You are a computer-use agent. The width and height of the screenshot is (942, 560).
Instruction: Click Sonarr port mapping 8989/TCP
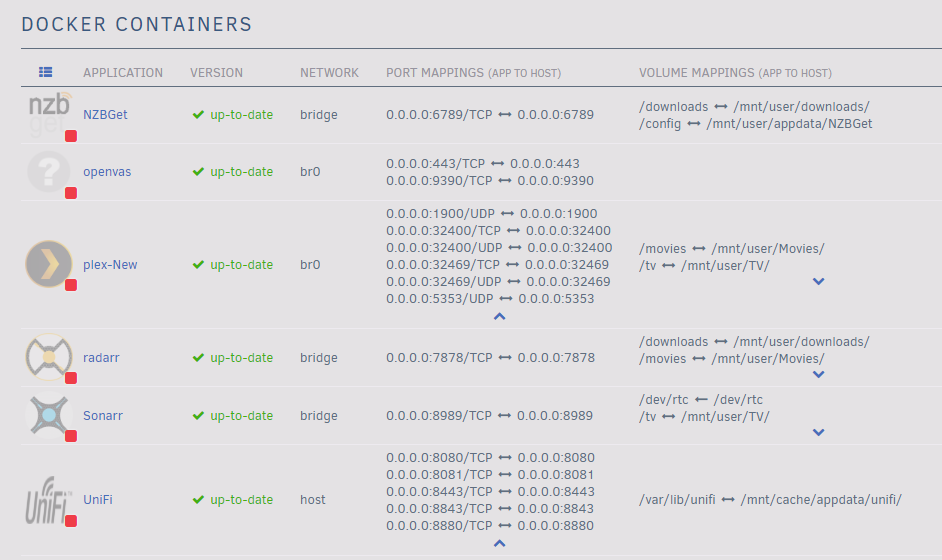click(x=489, y=415)
